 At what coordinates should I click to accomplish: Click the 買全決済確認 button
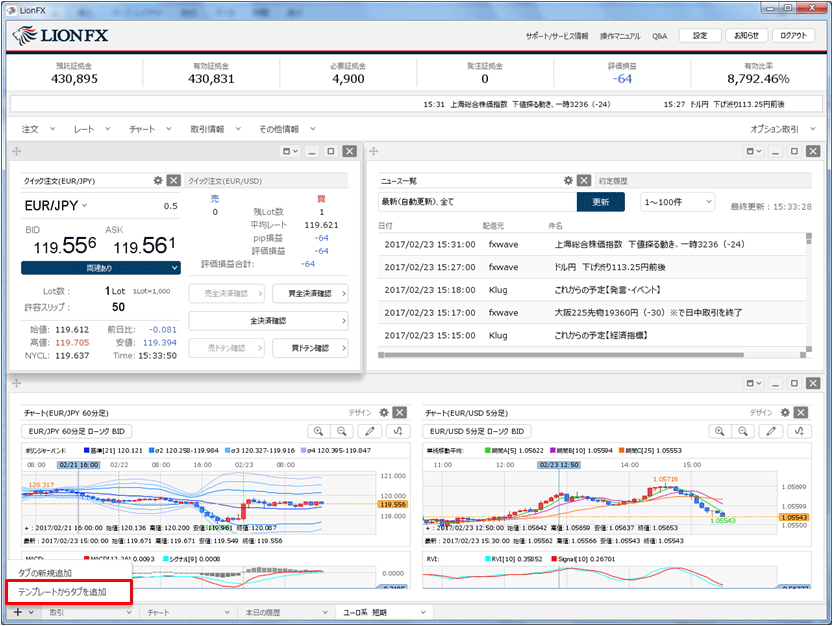(310, 293)
